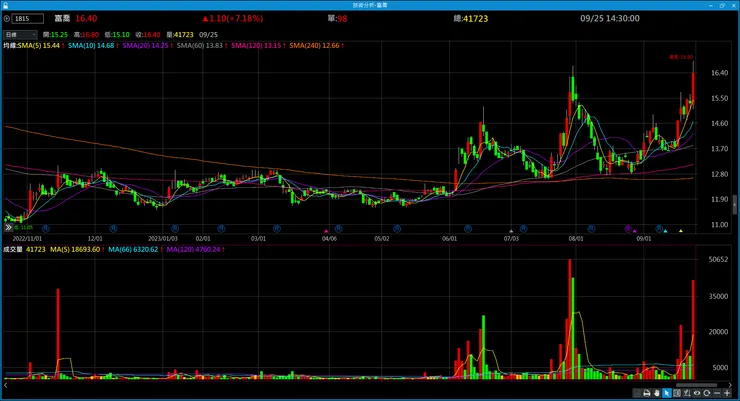Click the greyed chart toolbar icon left of printer

[637, 393]
